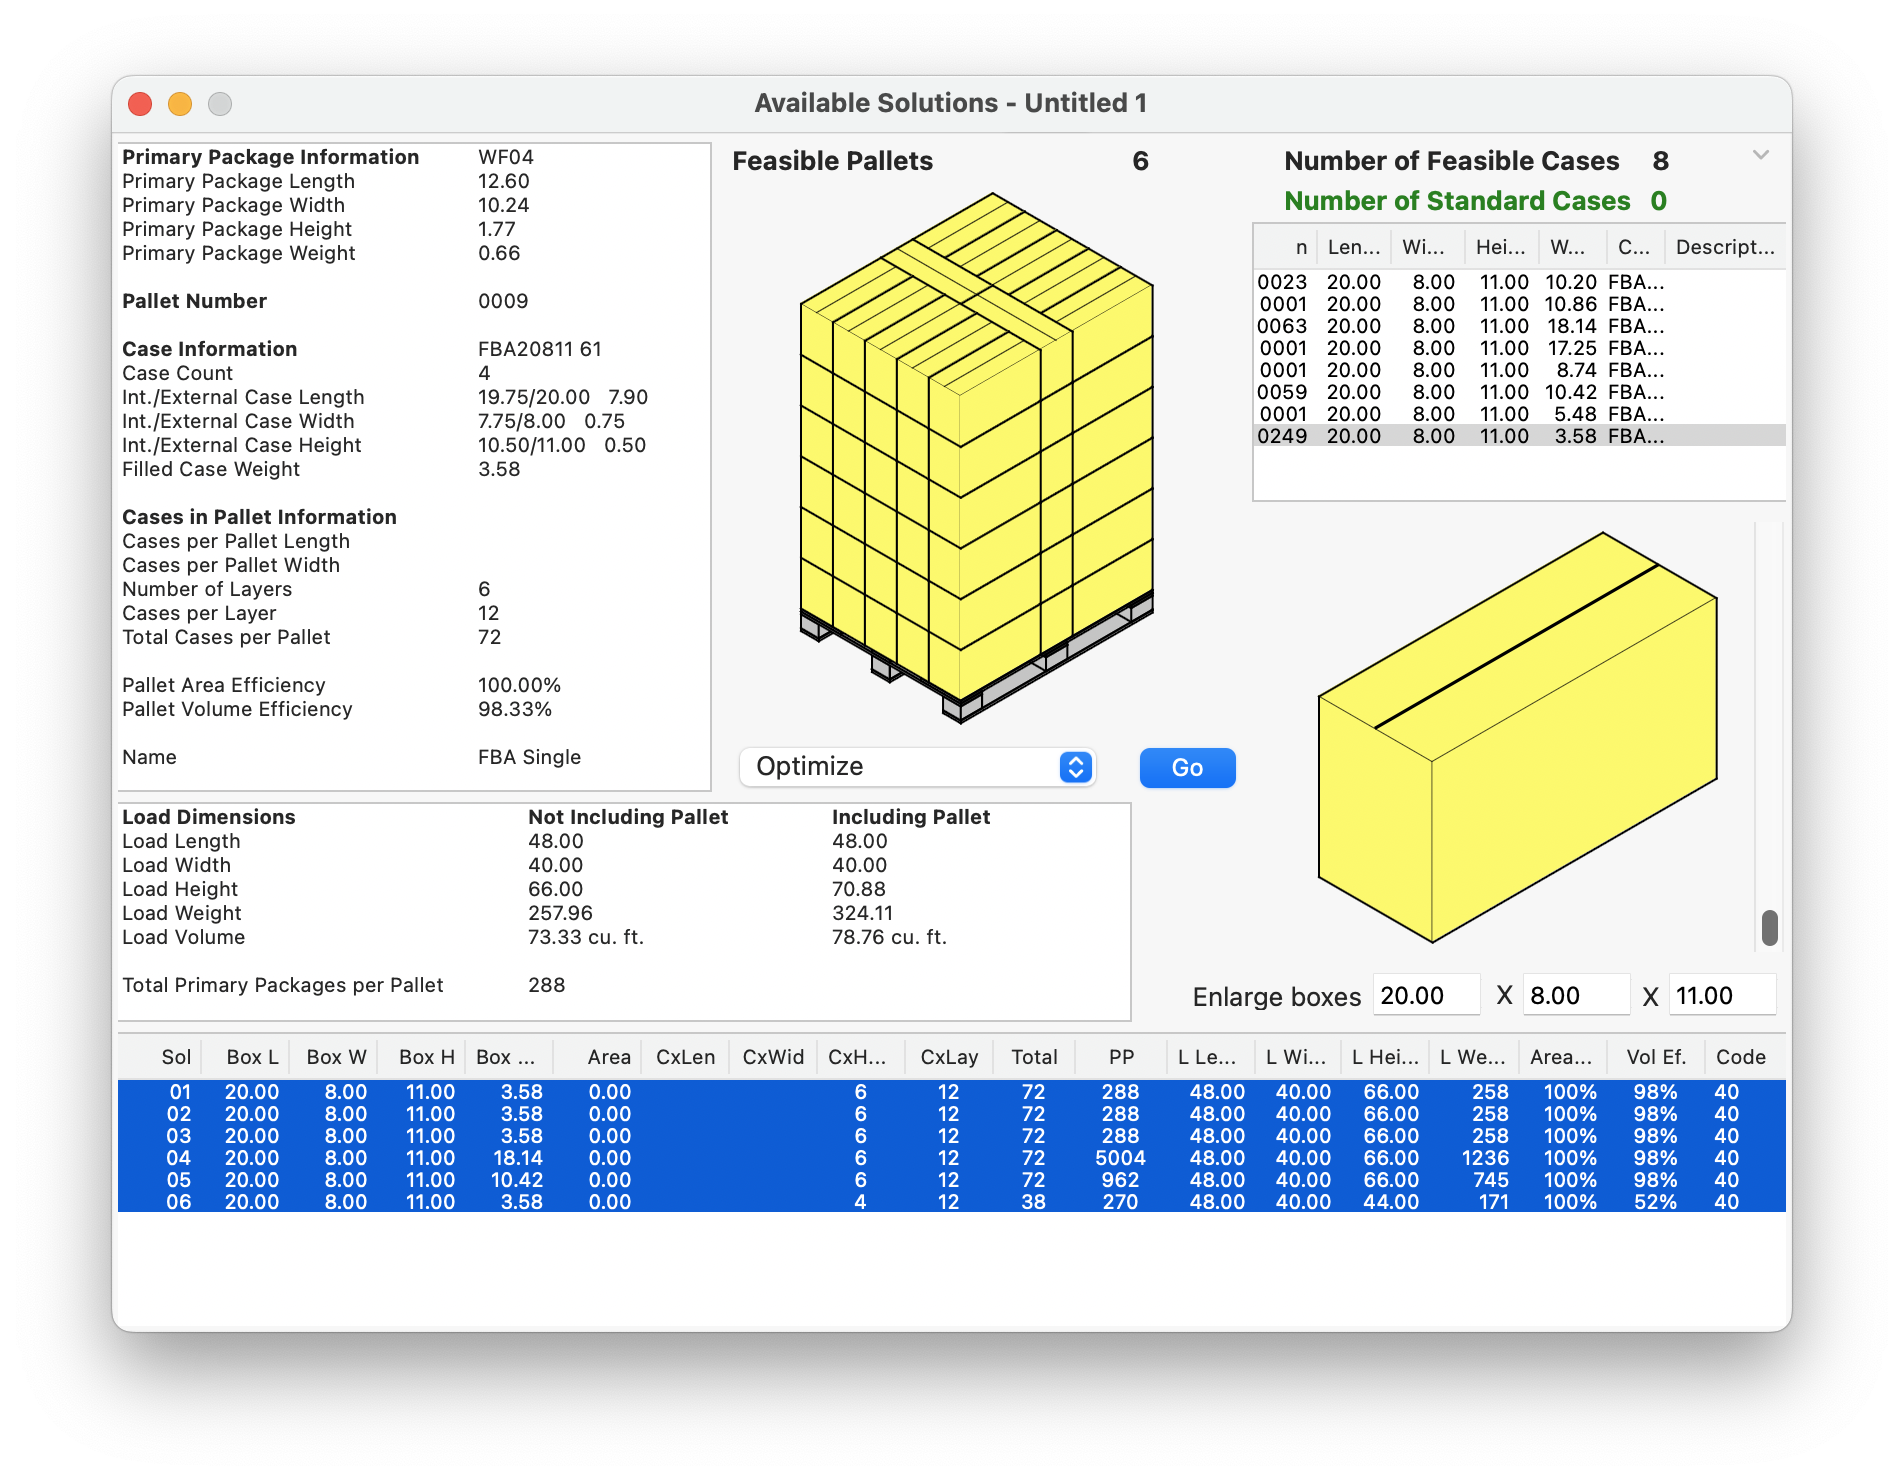Sort feasible cases by Descript... column
The height and width of the screenshot is (1480, 1904).
pyautogui.click(x=1725, y=247)
